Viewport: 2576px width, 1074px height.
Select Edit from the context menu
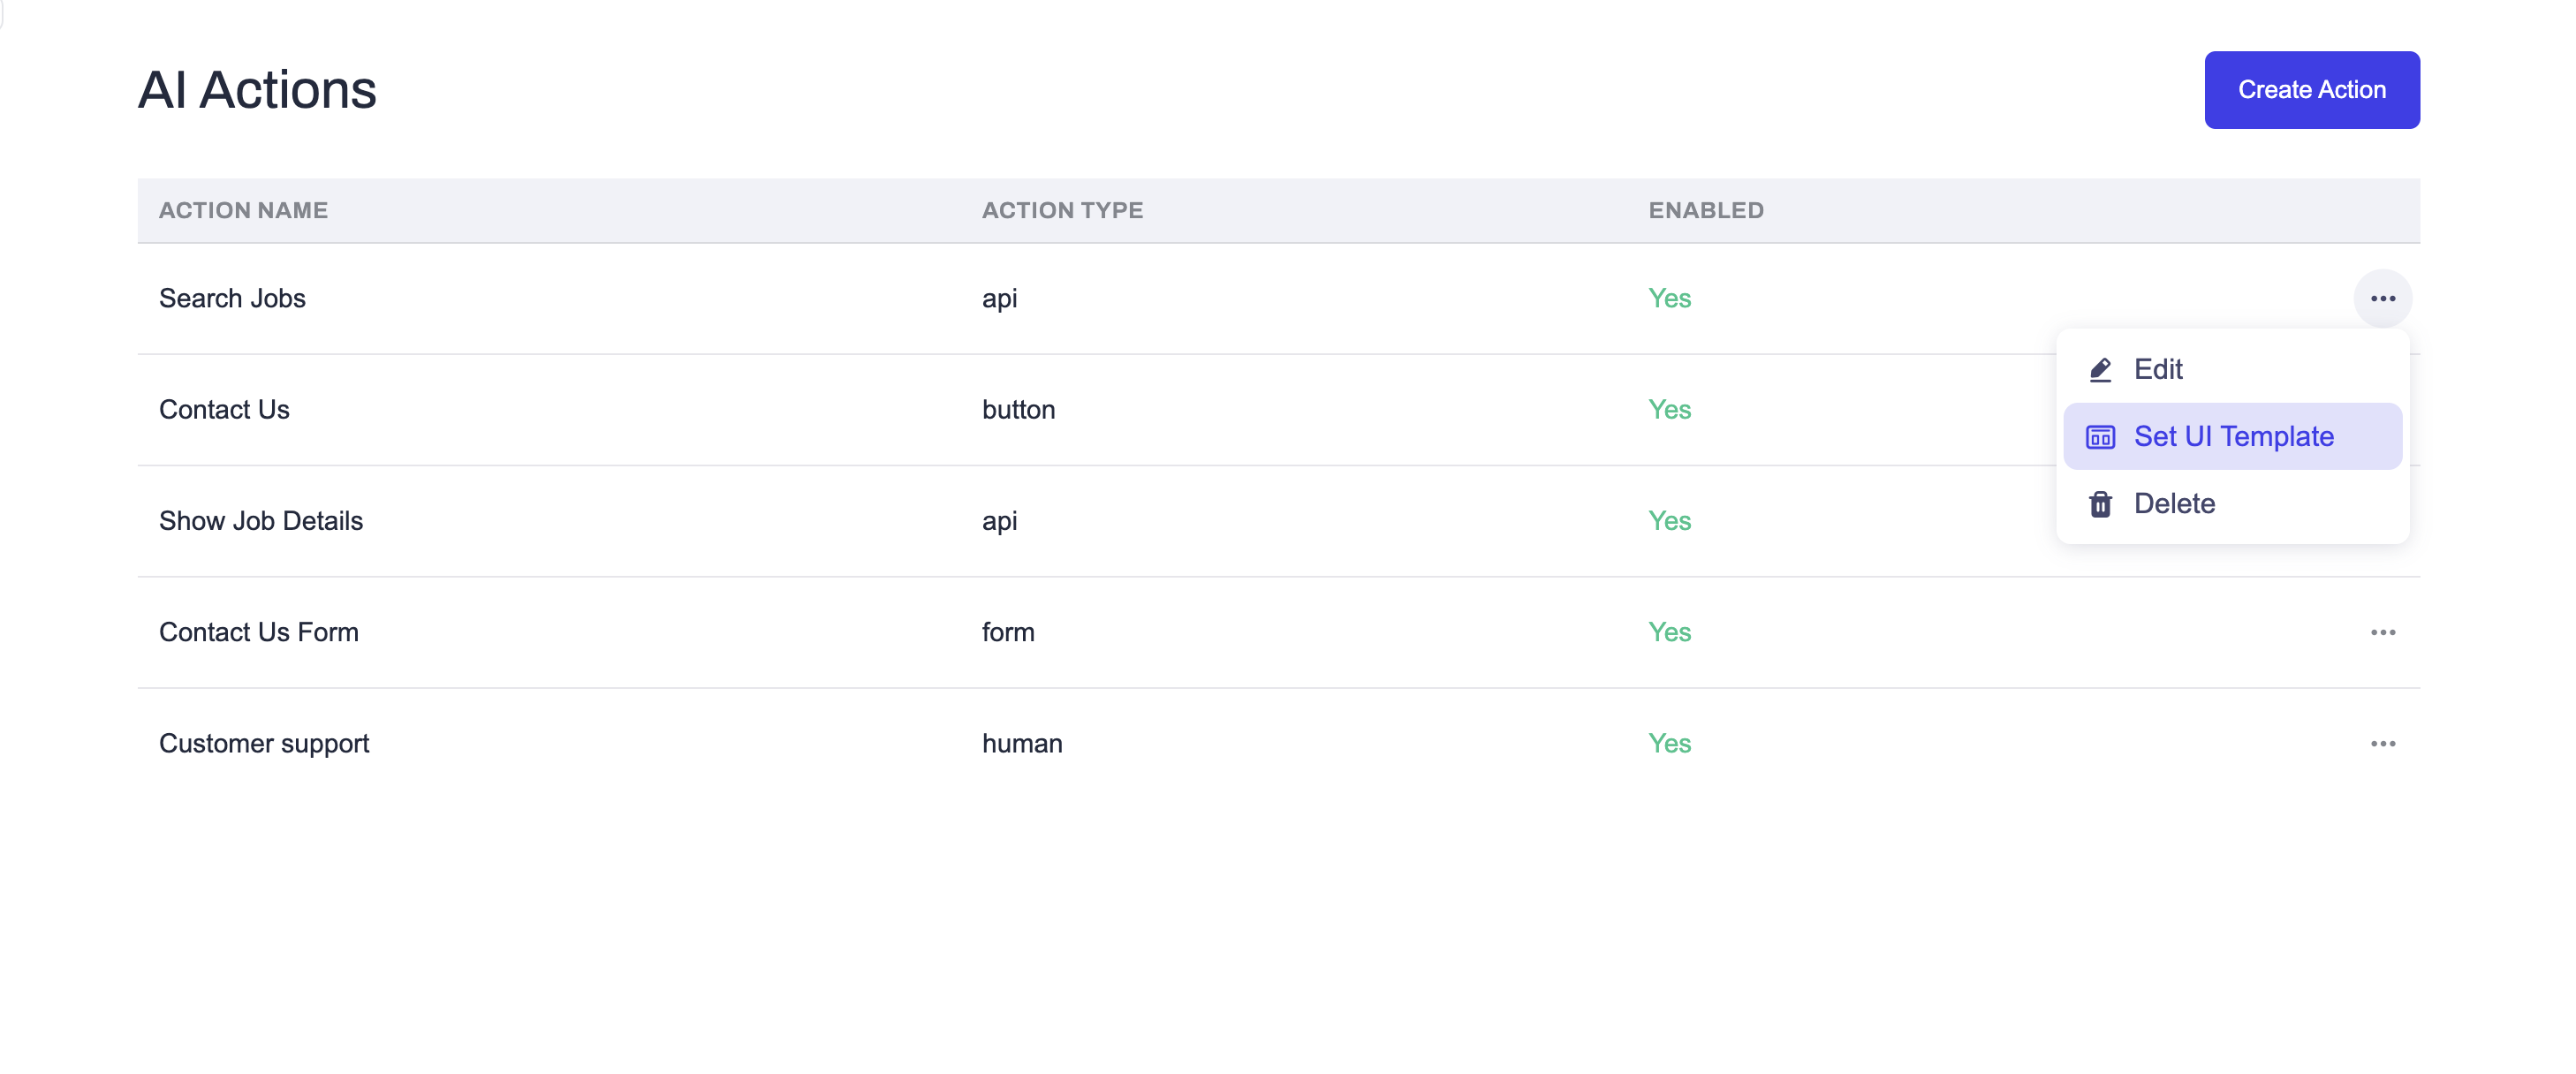[2158, 369]
